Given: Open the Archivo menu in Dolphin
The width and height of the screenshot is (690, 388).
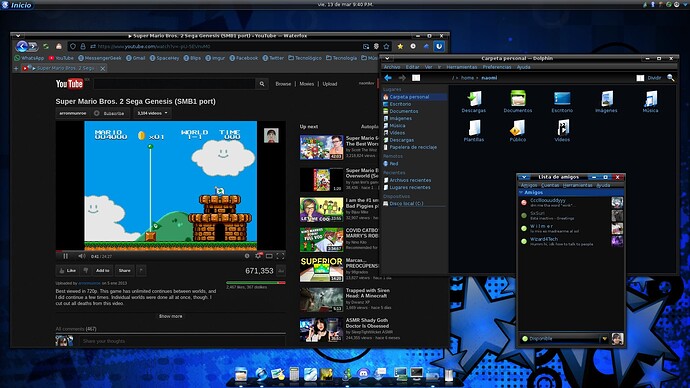Looking at the screenshot, I should click(x=392, y=67).
